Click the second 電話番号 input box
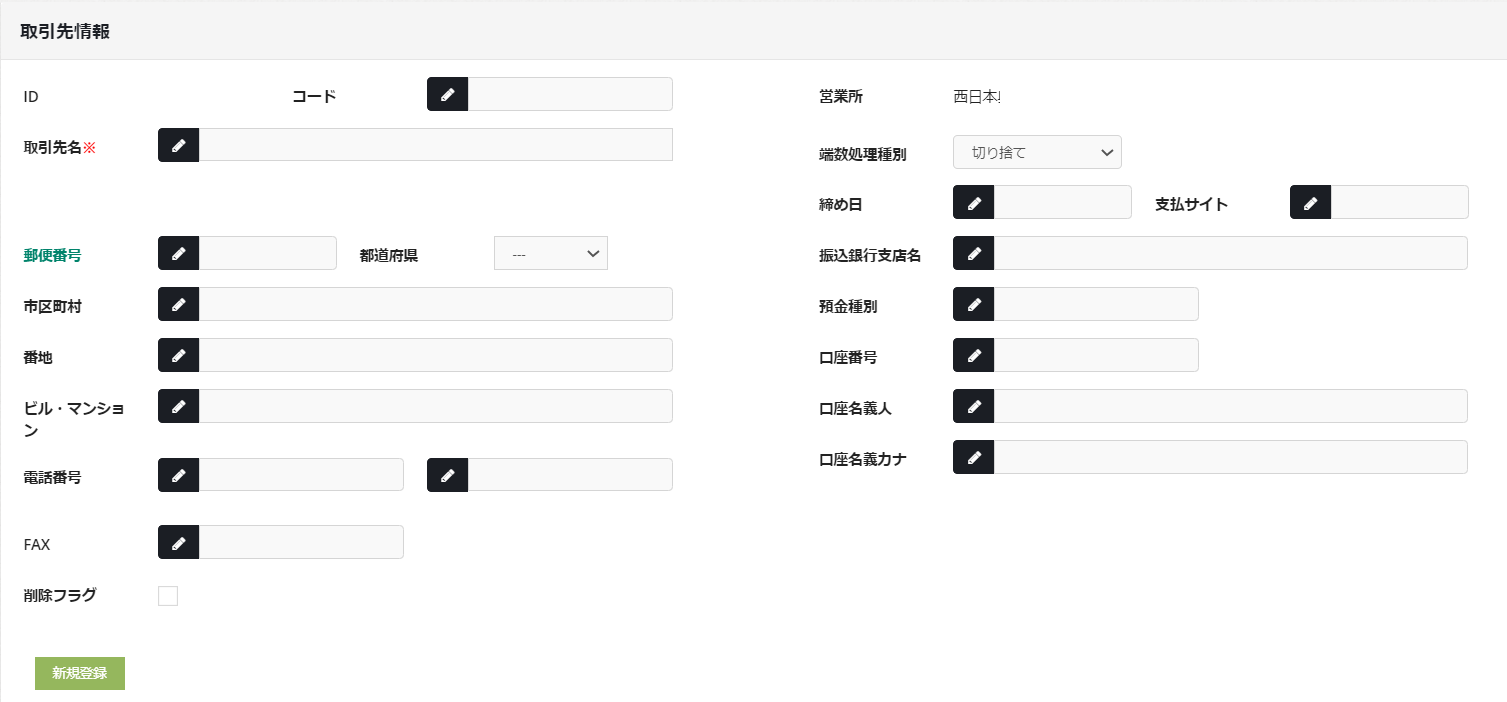The width and height of the screenshot is (1507, 702). [x=570, y=475]
